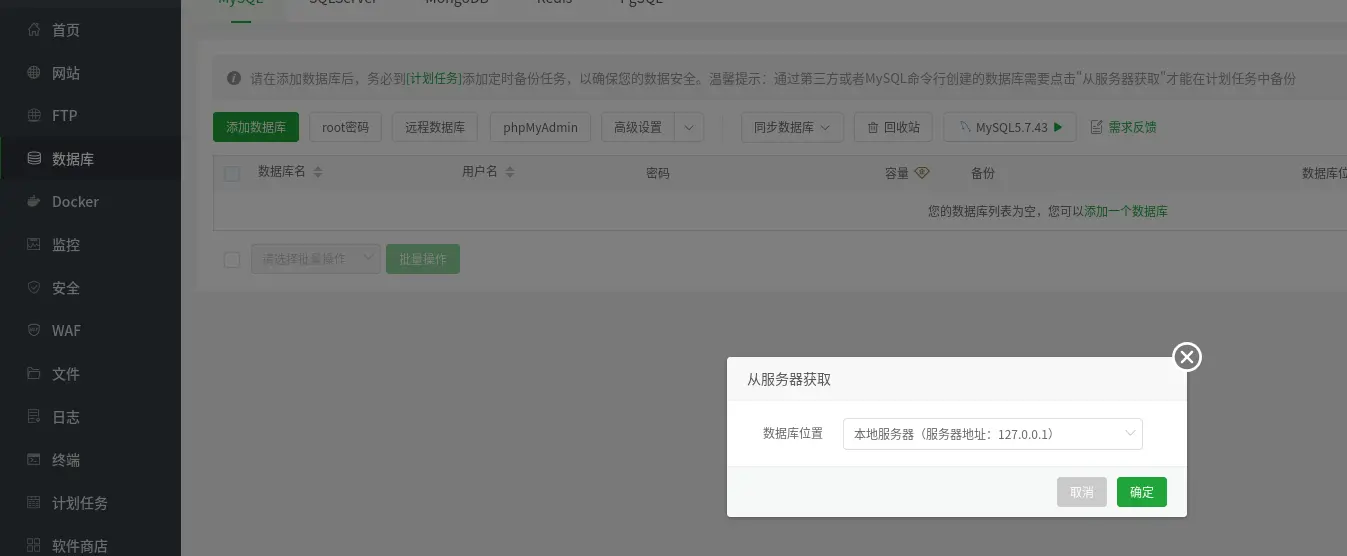Click the terminal icon for 终端
Screen dimensions: 1347x556
click(x=34, y=460)
